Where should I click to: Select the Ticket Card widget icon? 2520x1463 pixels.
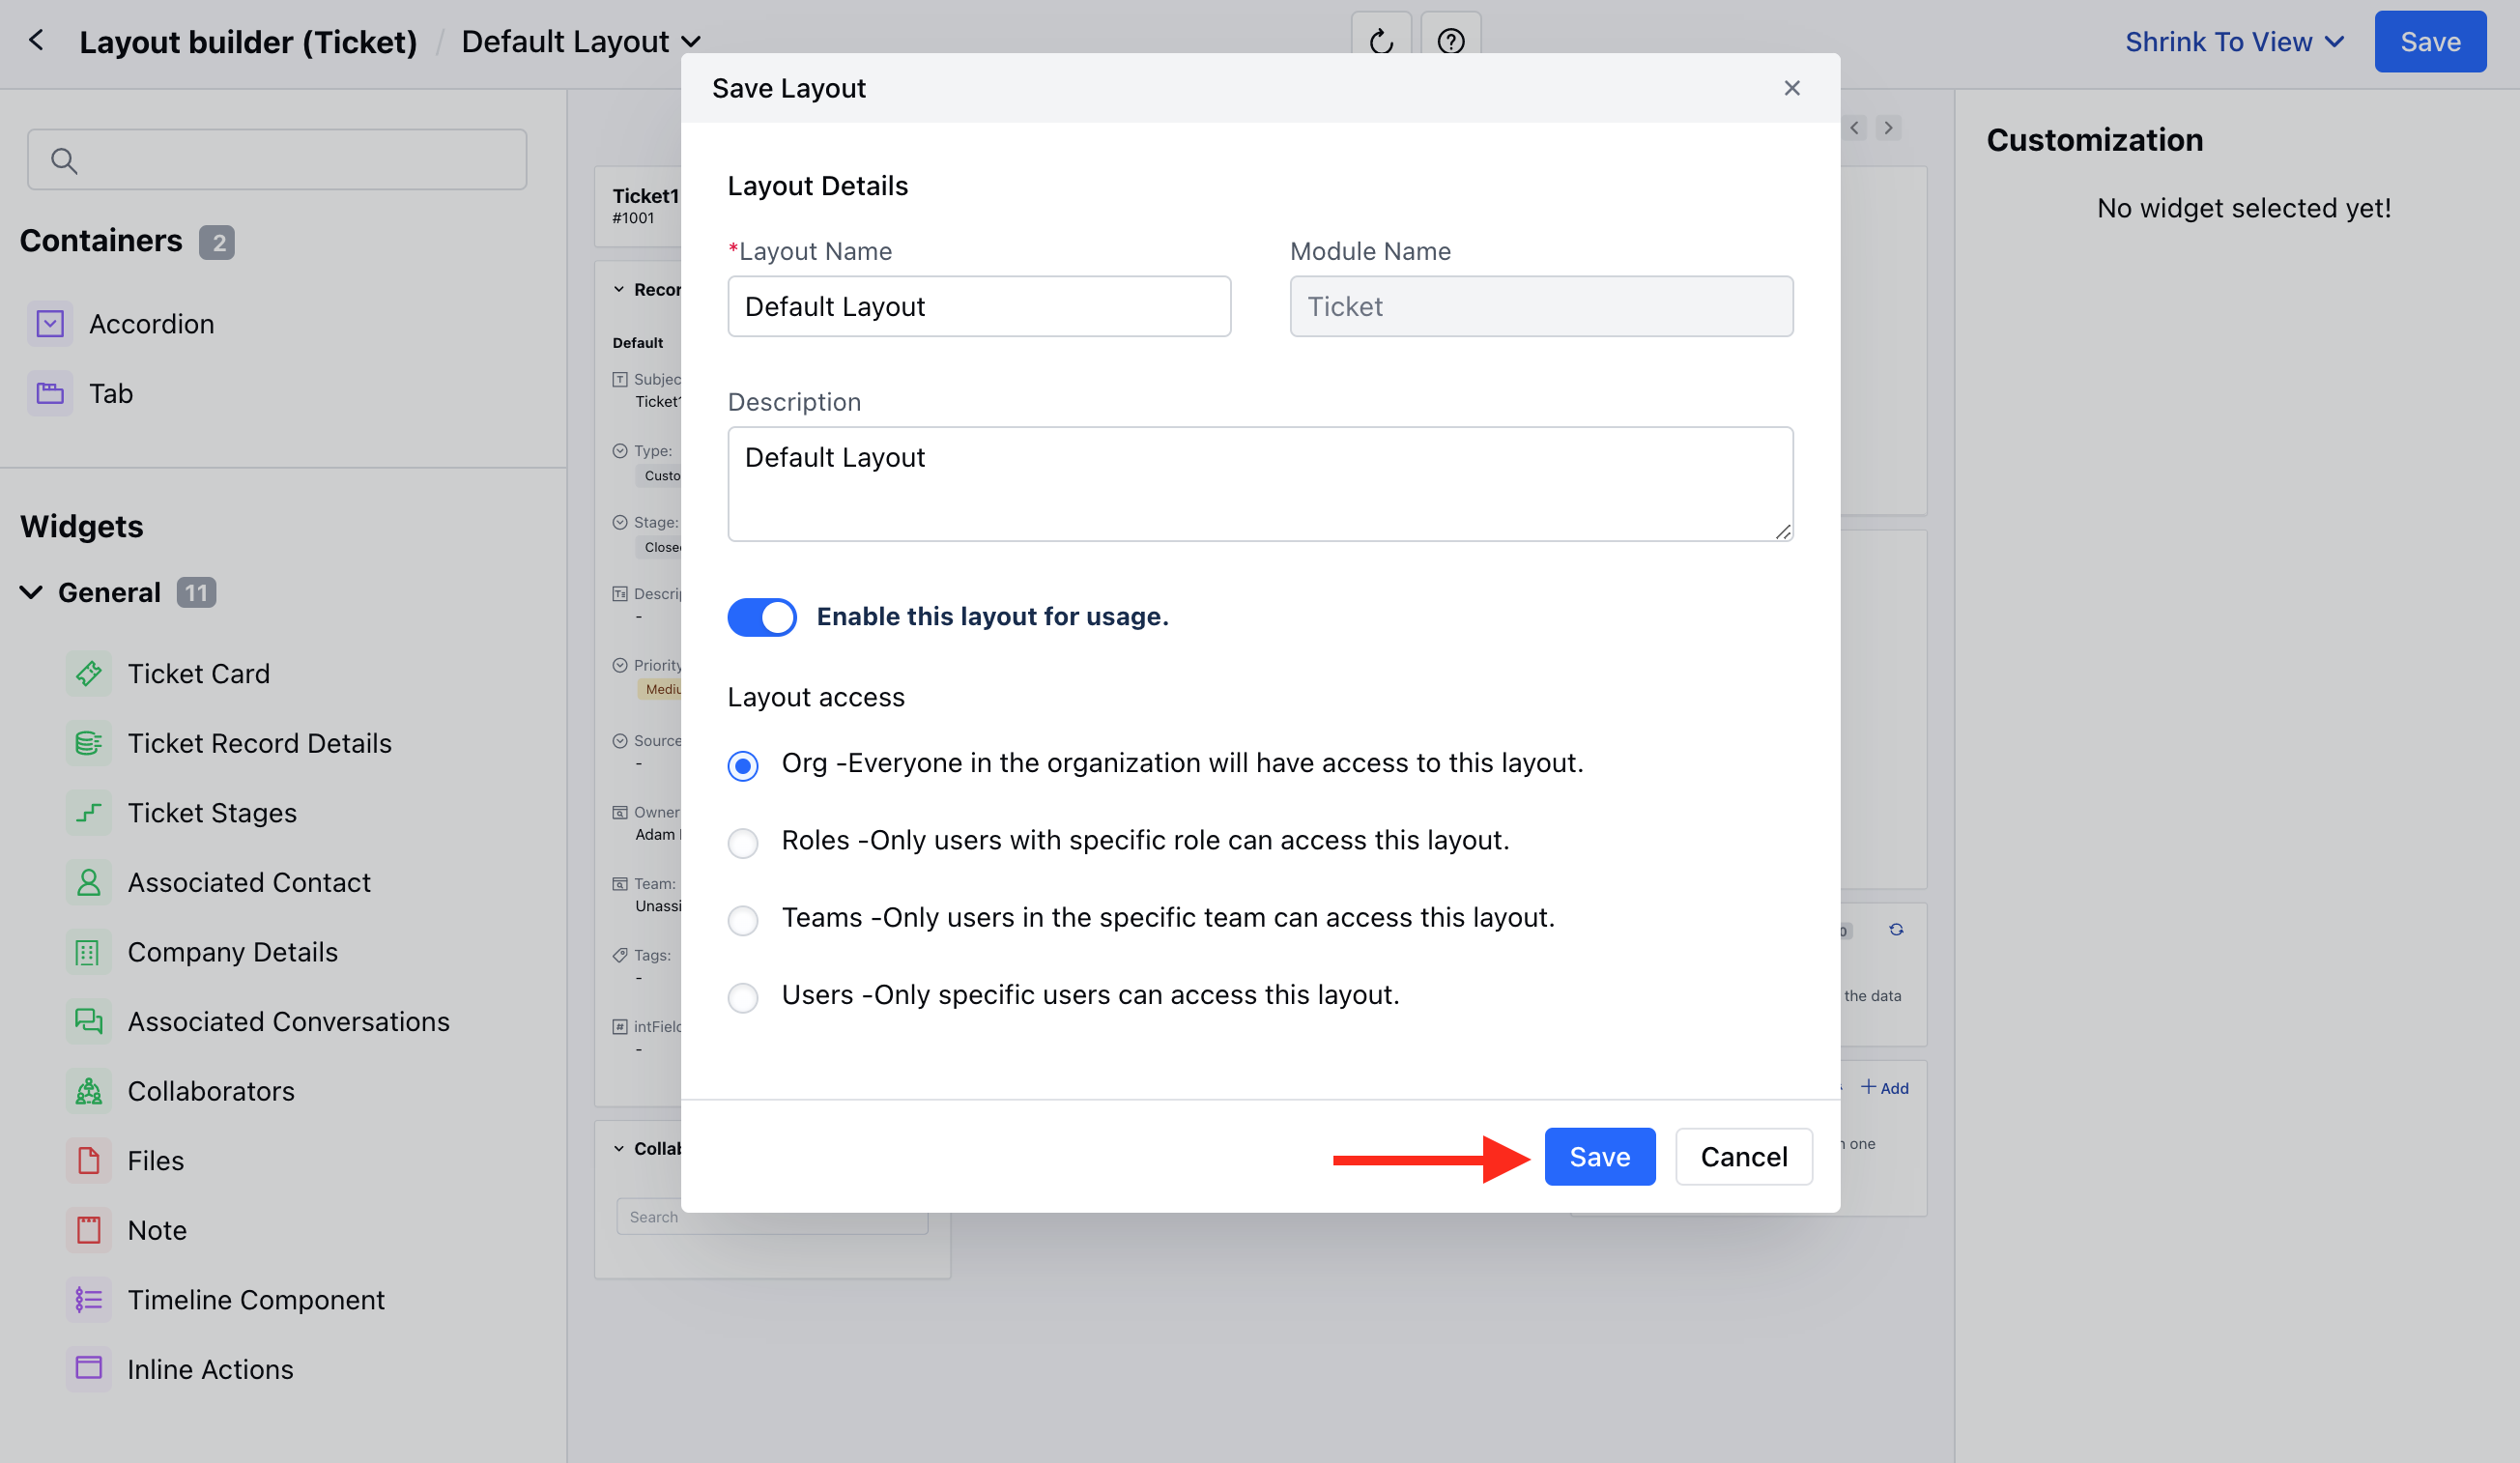(x=88, y=673)
